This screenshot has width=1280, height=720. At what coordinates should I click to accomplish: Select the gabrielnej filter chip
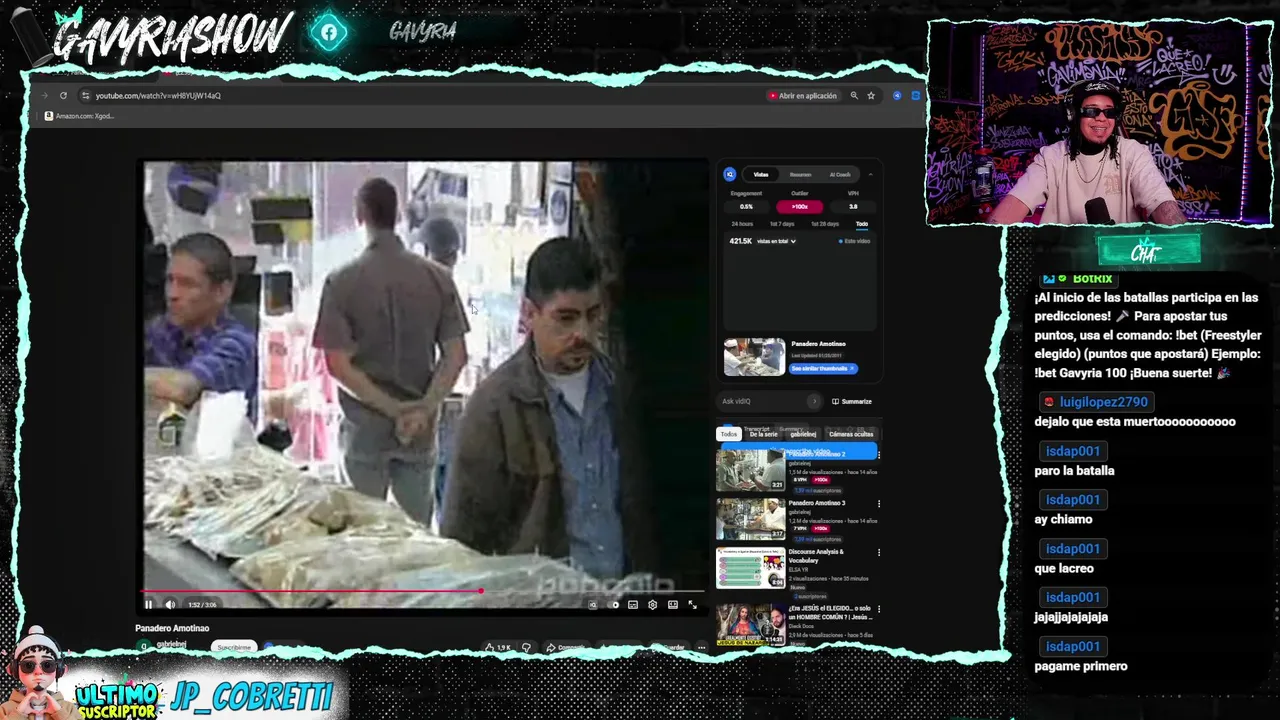[x=803, y=434]
